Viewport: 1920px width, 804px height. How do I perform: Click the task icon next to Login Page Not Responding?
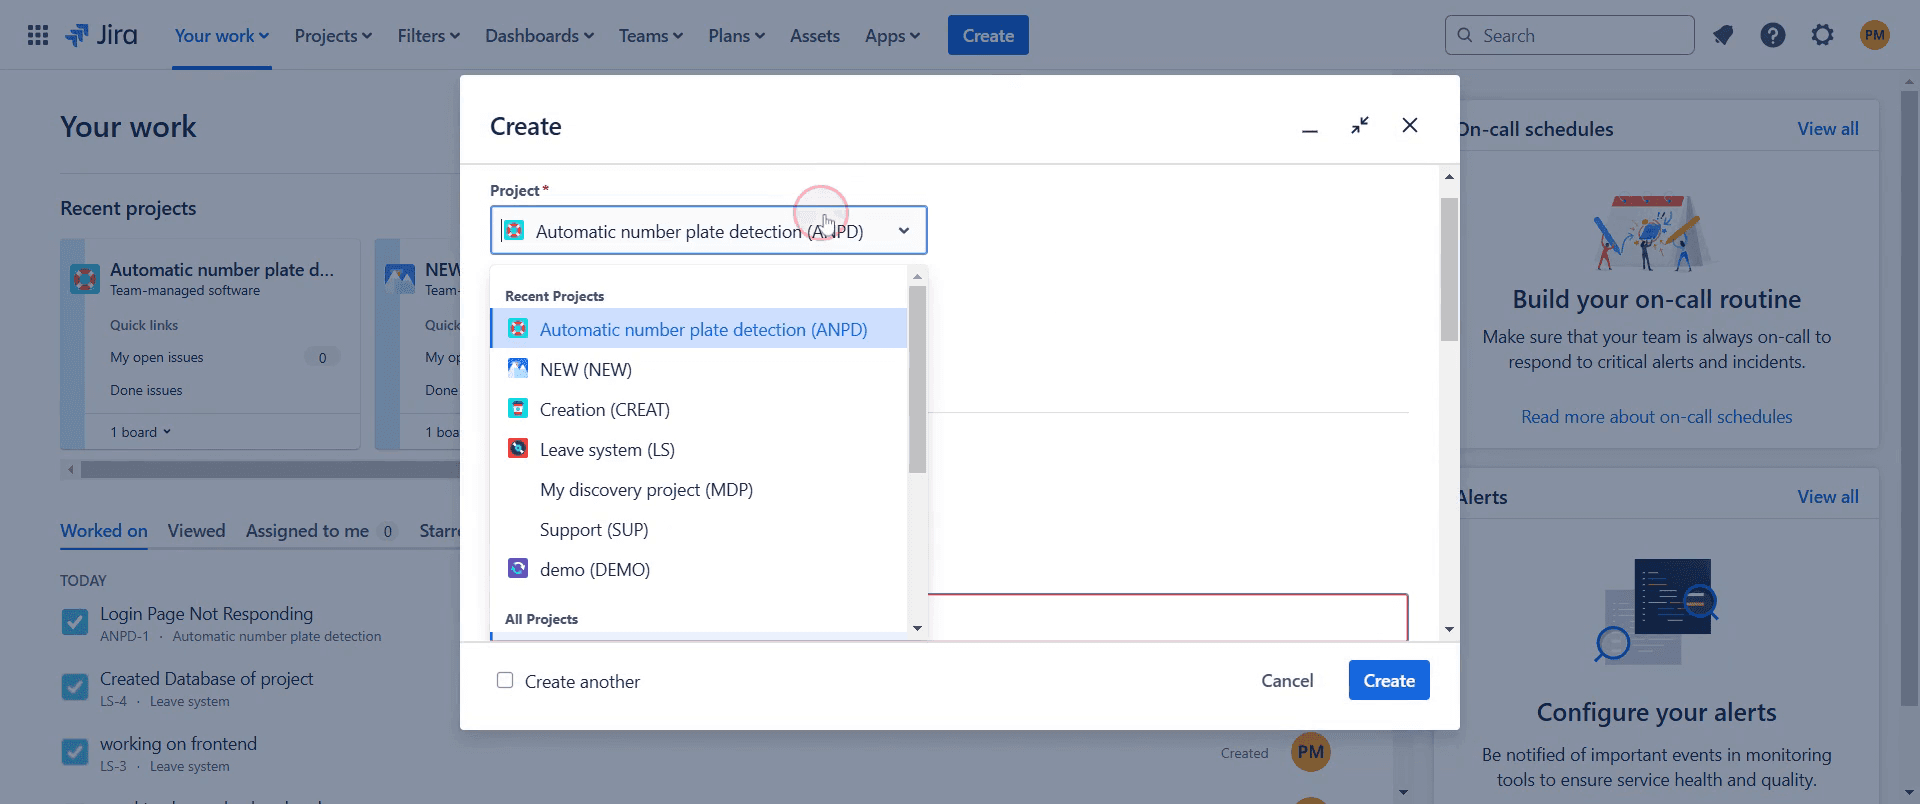(75, 623)
